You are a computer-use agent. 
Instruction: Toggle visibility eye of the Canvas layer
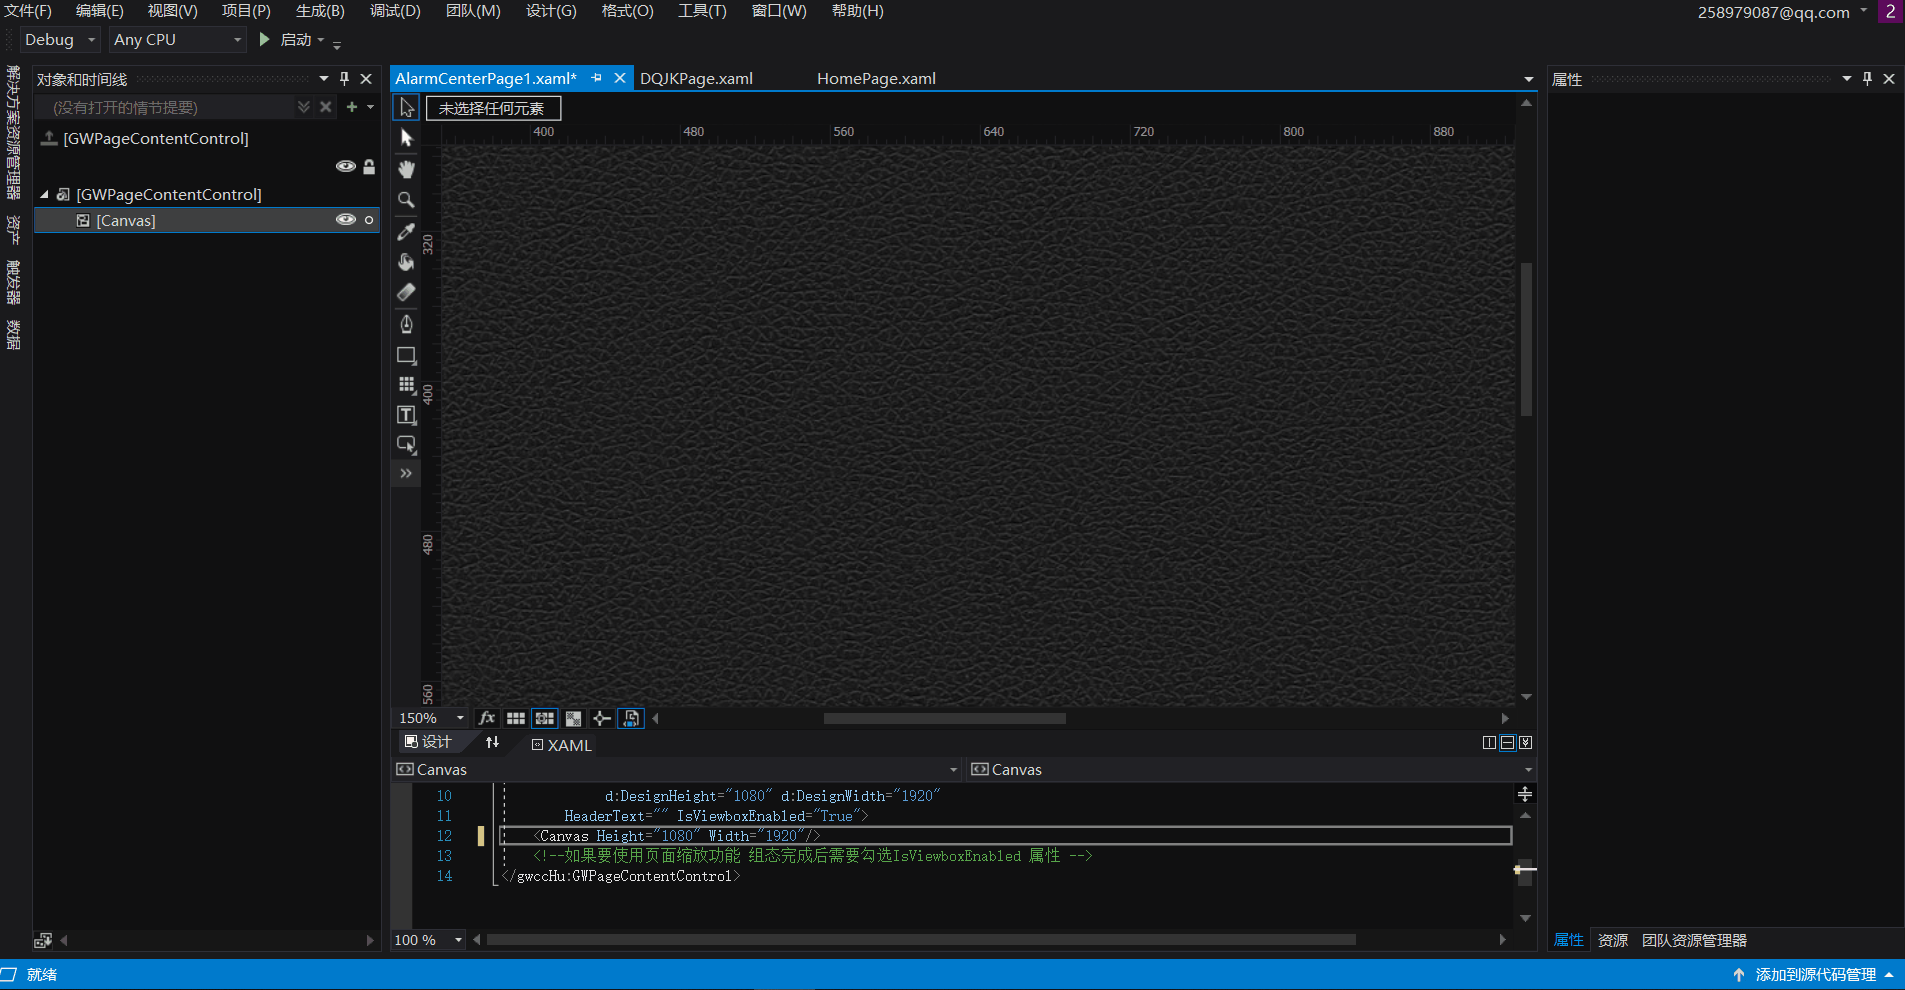pos(345,220)
